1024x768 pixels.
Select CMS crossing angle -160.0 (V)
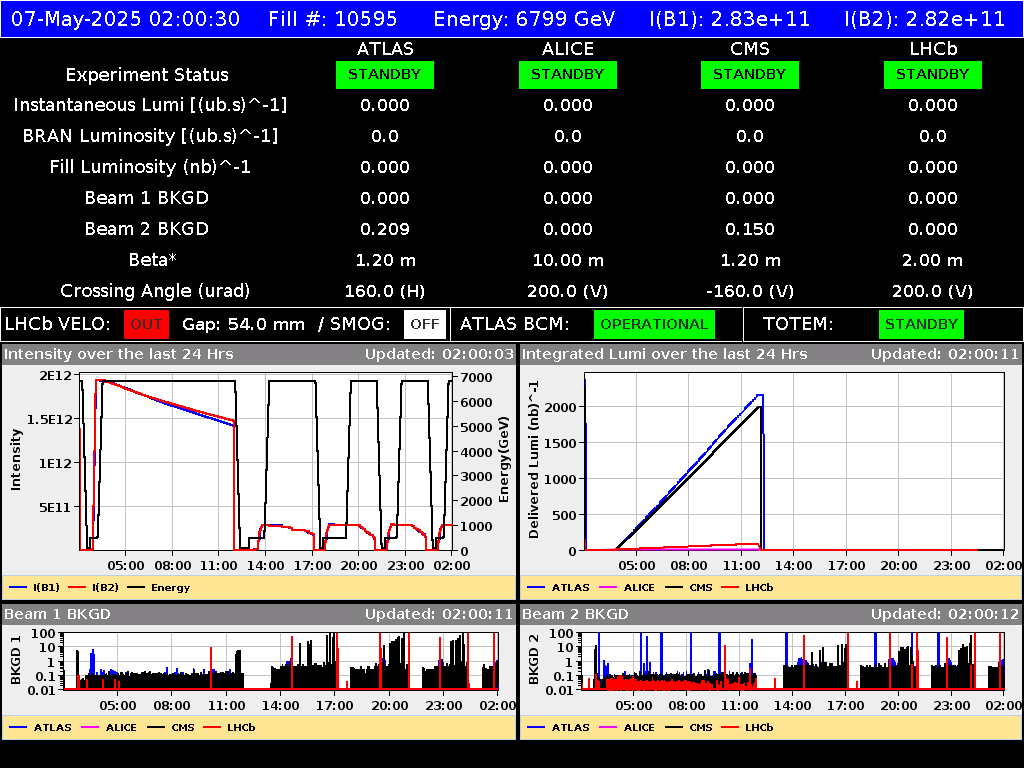(x=750, y=291)
